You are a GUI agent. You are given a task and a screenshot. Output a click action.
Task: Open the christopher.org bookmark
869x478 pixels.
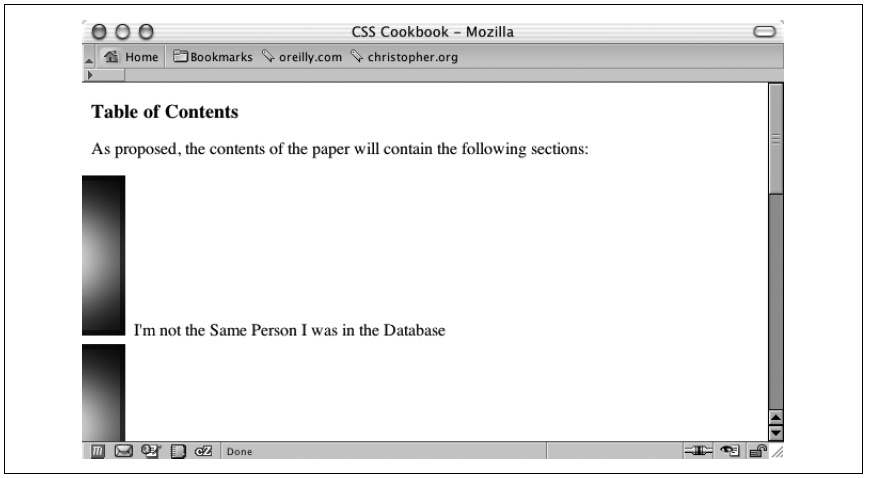[405, 57]
